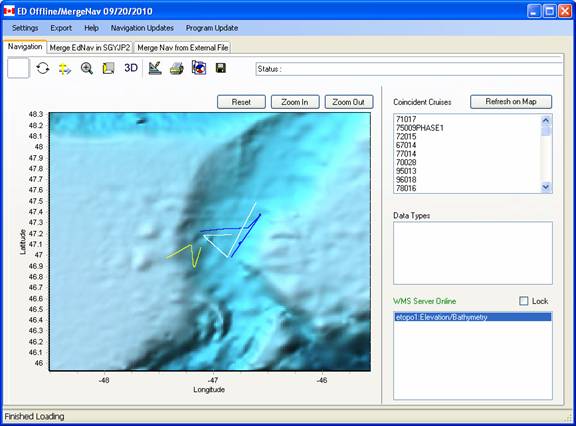The image size is (576, 426).
Task: Enable the Lock checkbox
Action: [x=523, y=301]
